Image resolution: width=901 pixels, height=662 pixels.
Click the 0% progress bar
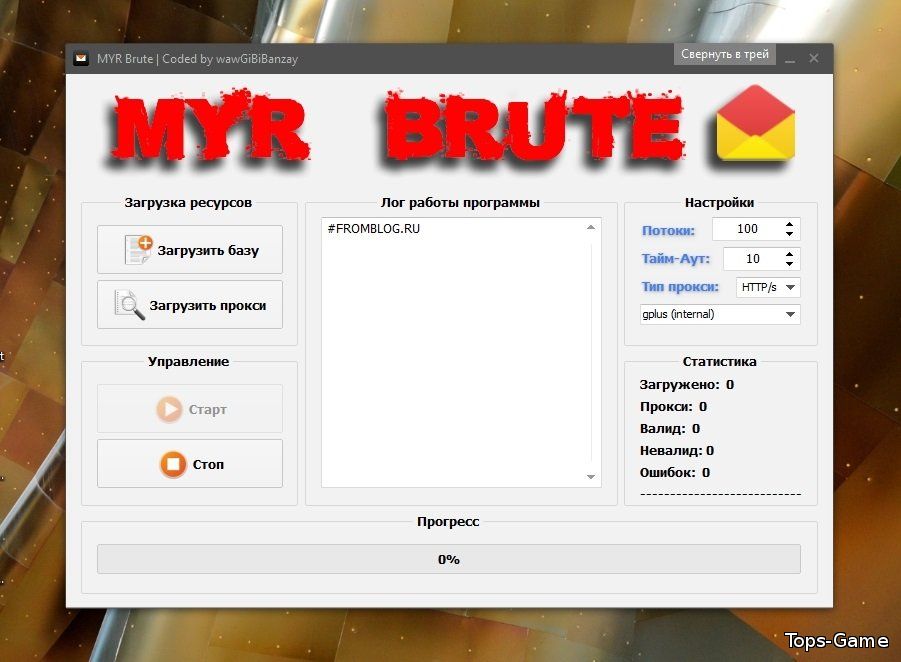(x=448, y=559)
